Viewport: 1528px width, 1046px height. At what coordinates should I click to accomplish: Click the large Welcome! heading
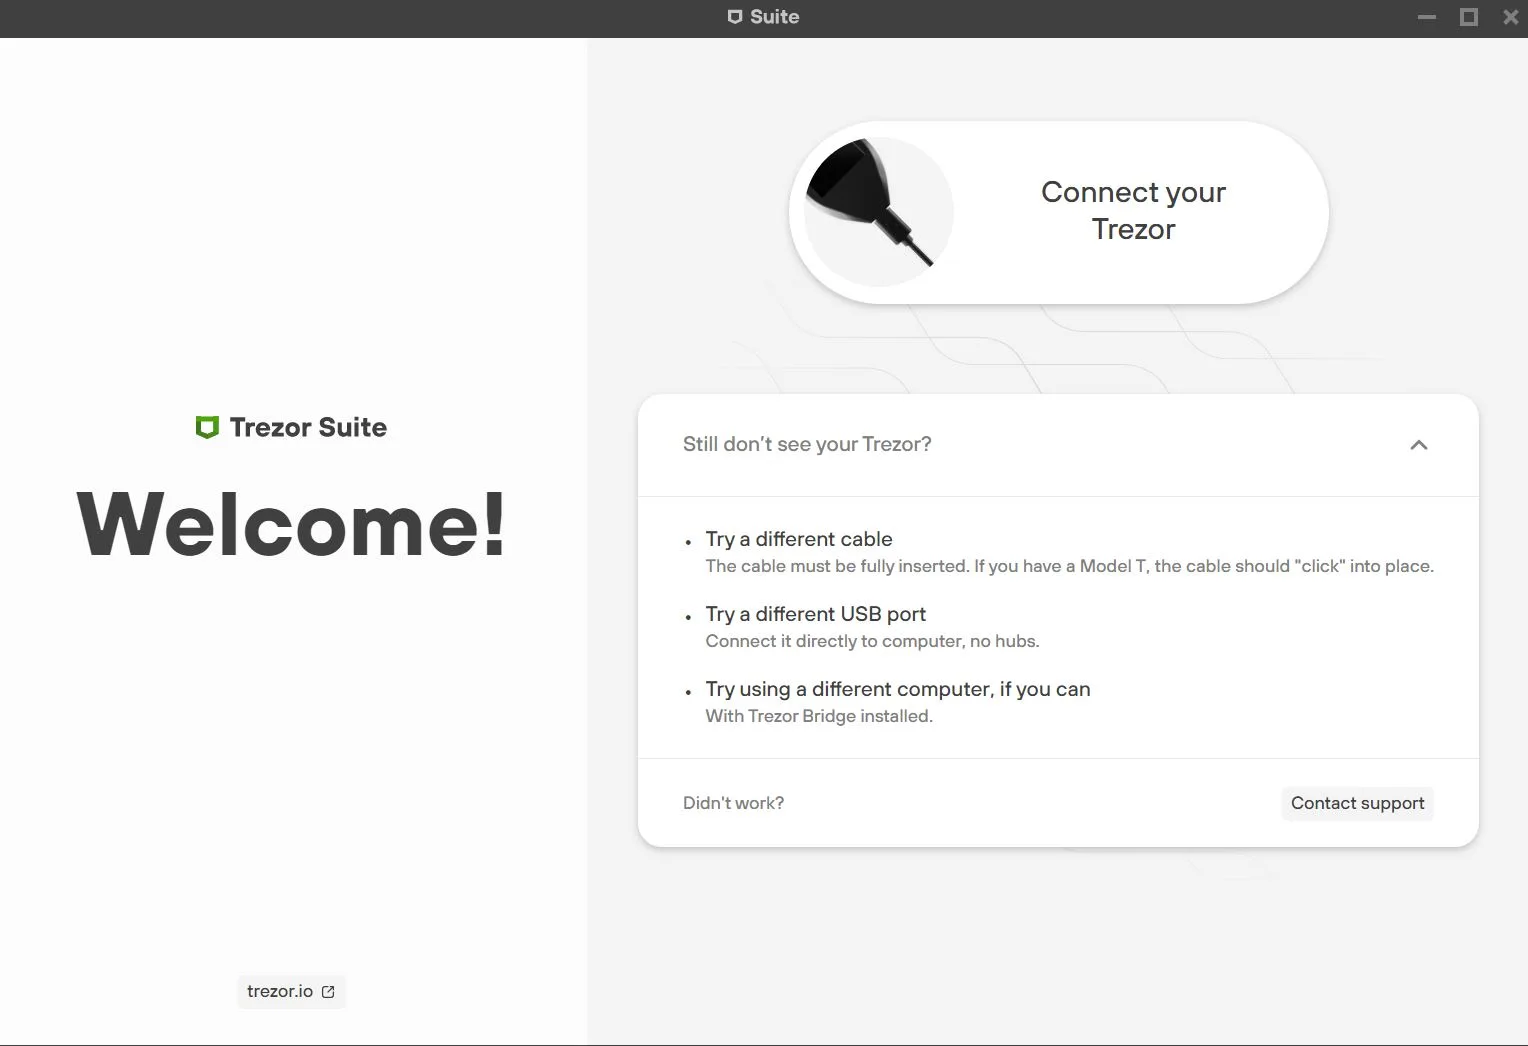pyautogui.click(x=291, y=524)
